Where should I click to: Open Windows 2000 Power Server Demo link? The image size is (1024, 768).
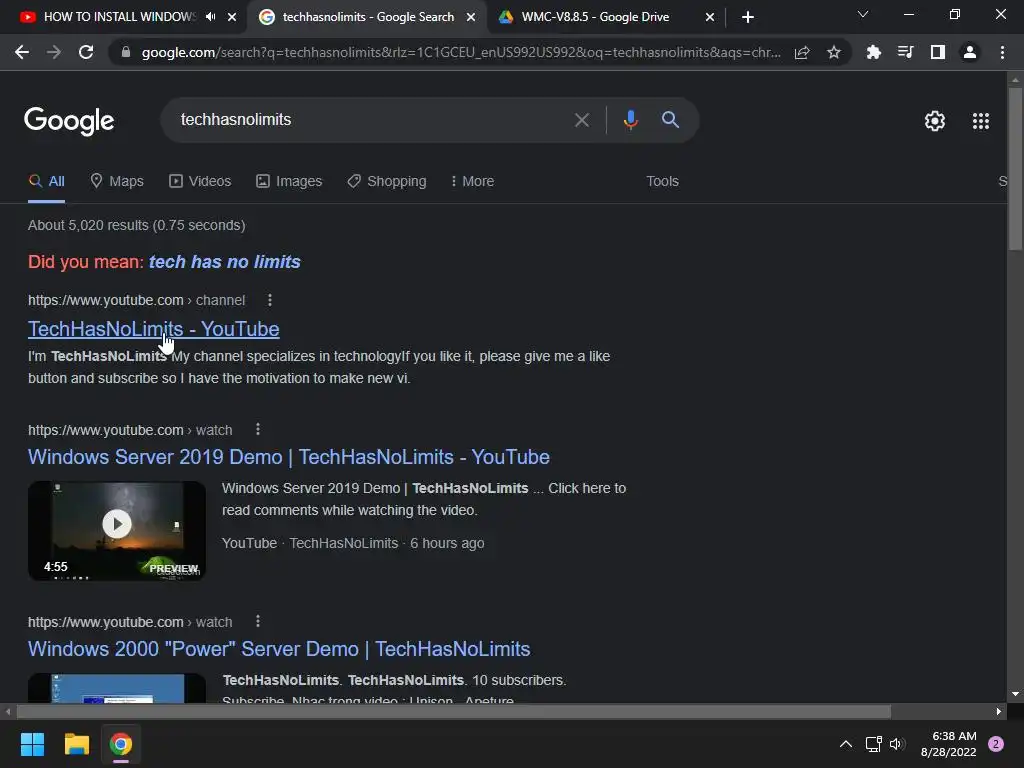(x=279, y=649)
